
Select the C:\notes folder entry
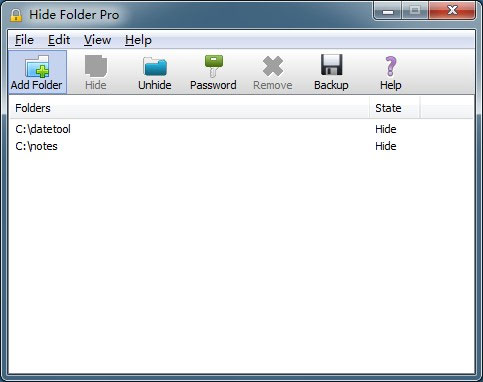pyautogui.click(x=36, y=146)
